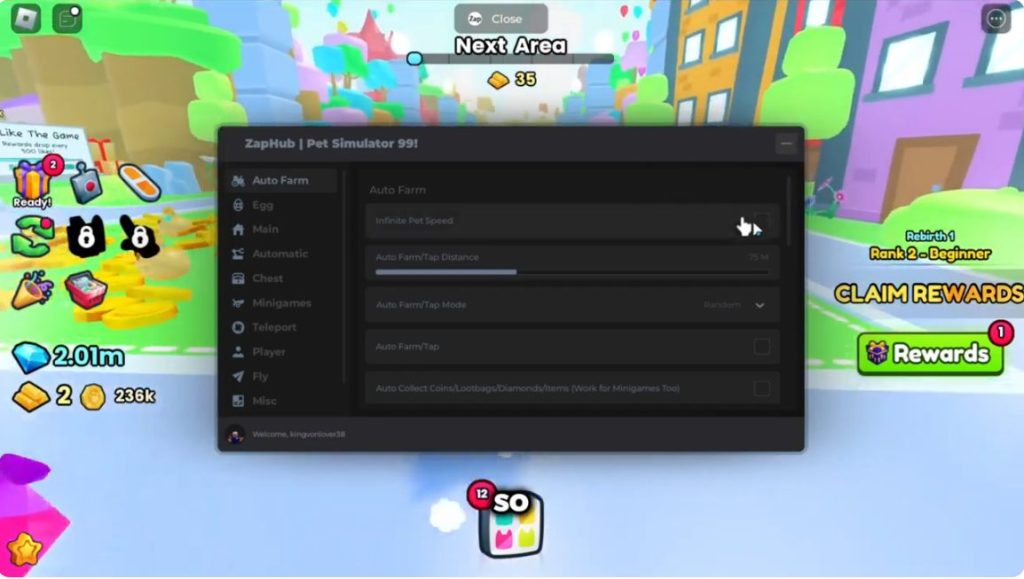Open the green trade arrows icon

(33, 237)
